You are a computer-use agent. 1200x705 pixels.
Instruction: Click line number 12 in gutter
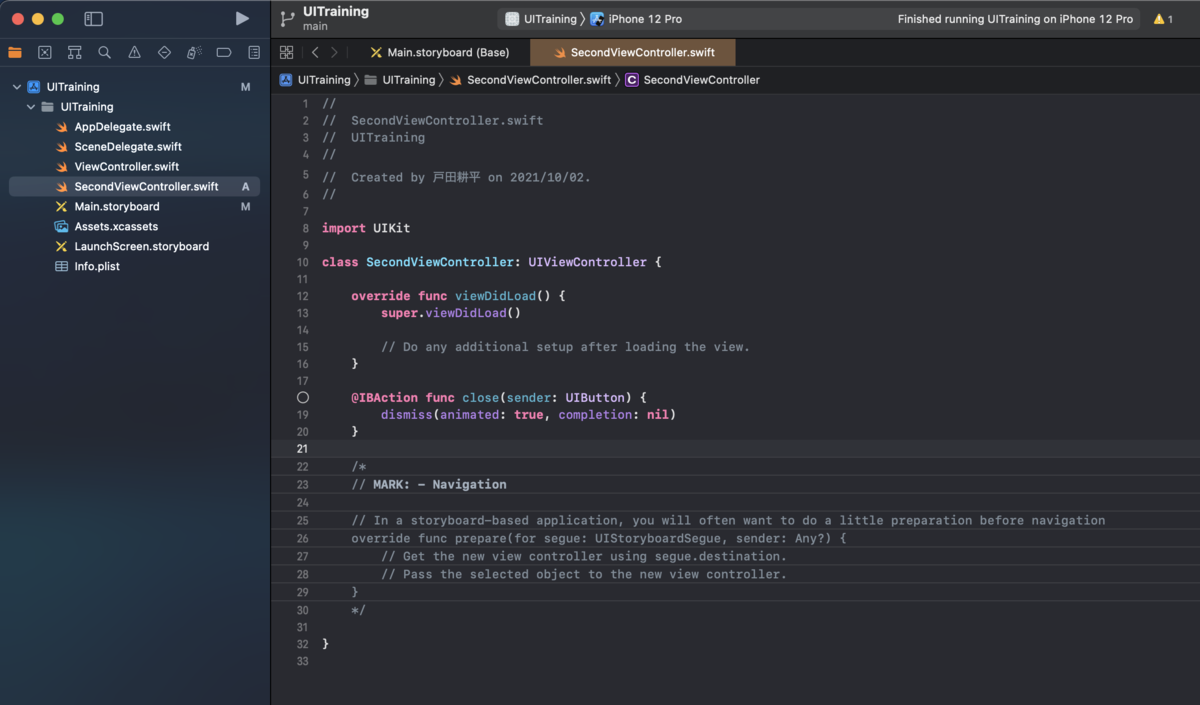(x=303, y=296)
